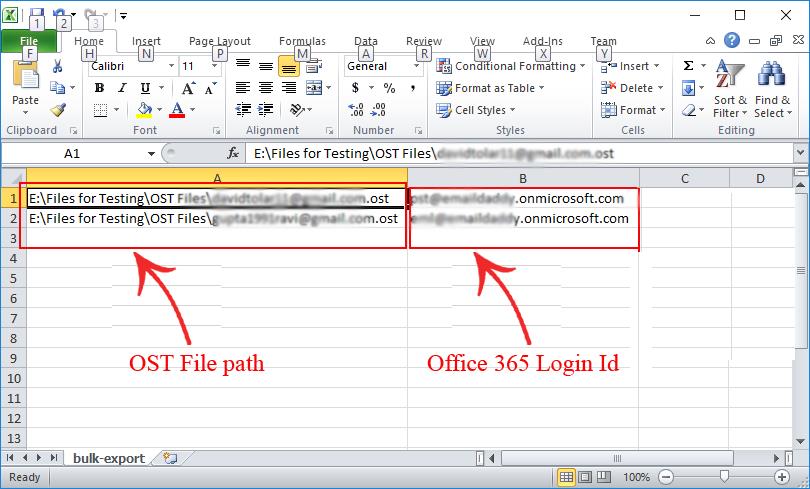Open the File tab
This screenshot has width=810, height=489.
(x=29, y=41)
